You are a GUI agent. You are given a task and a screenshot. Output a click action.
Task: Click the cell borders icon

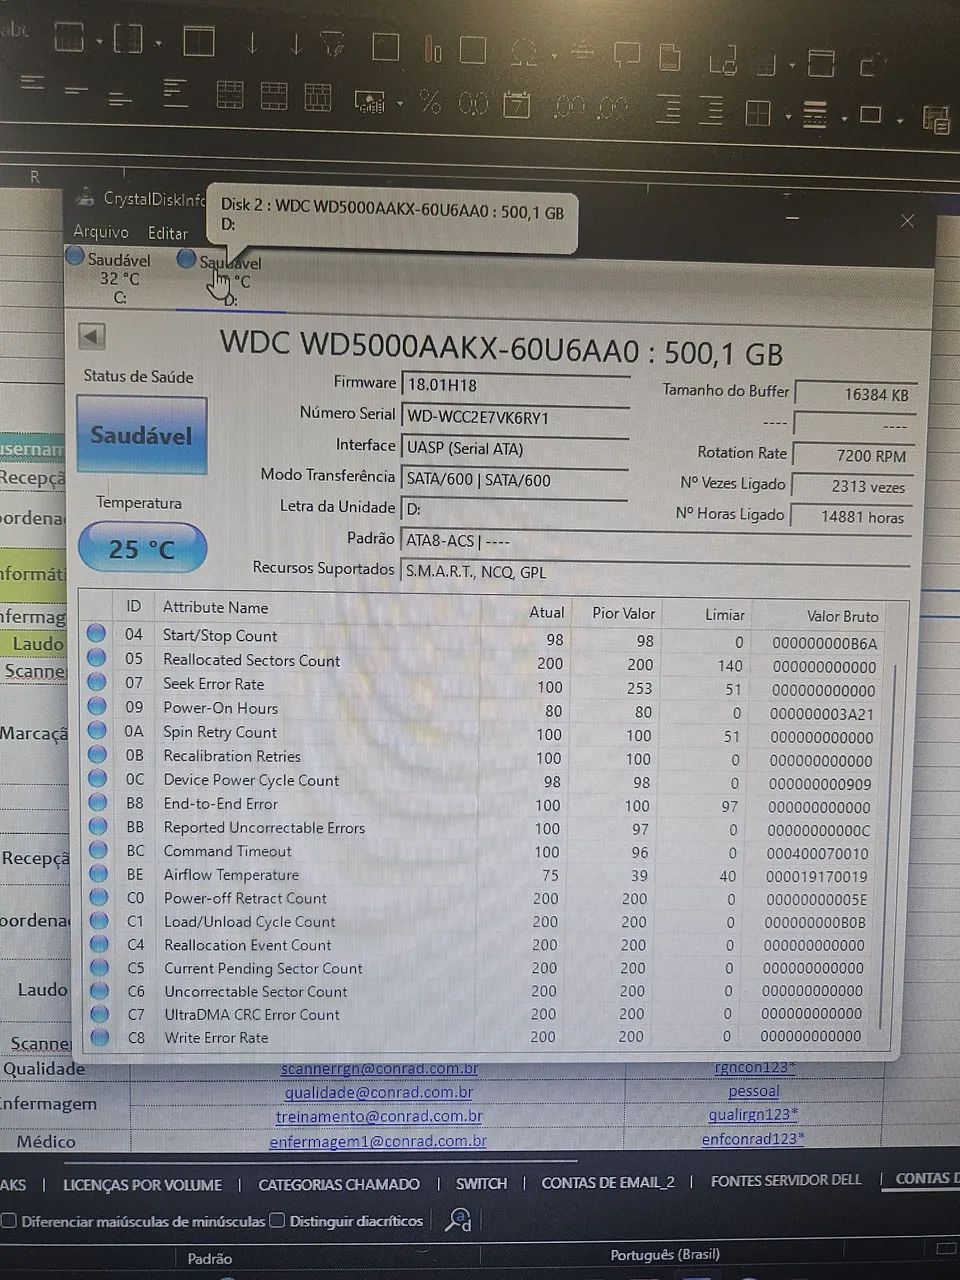tap(758, 113)
